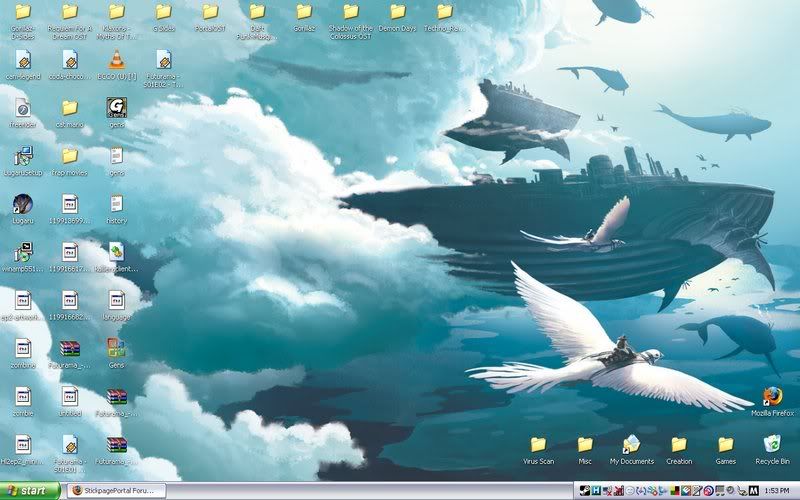Select the kaillera client file icon
The image size is (800, 500).
pyautogui.click(x=117, y=252)
